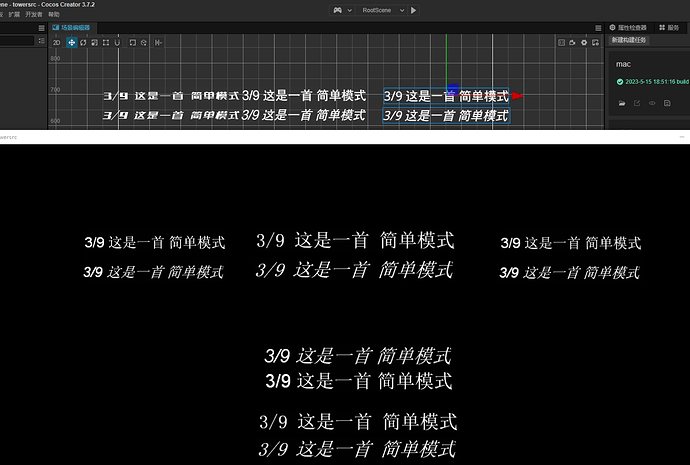
Task: Click the green build success status check
Action: [620, 82]
